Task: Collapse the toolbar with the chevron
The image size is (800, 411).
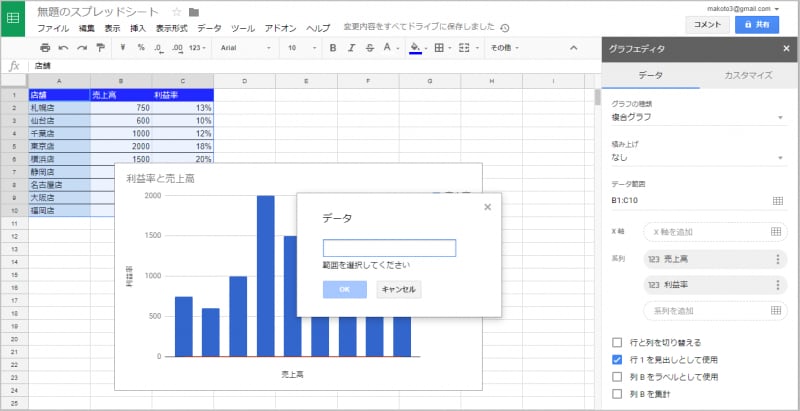Action: tap(573, 48)
